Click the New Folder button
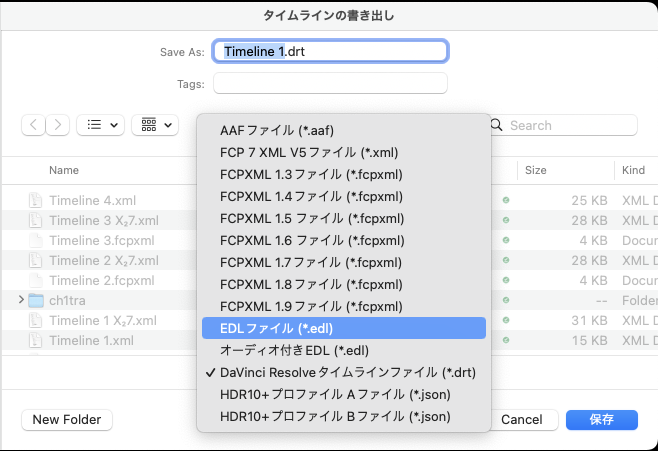The image size is (658, 451). pyautogui.click(x=67, y=420)
